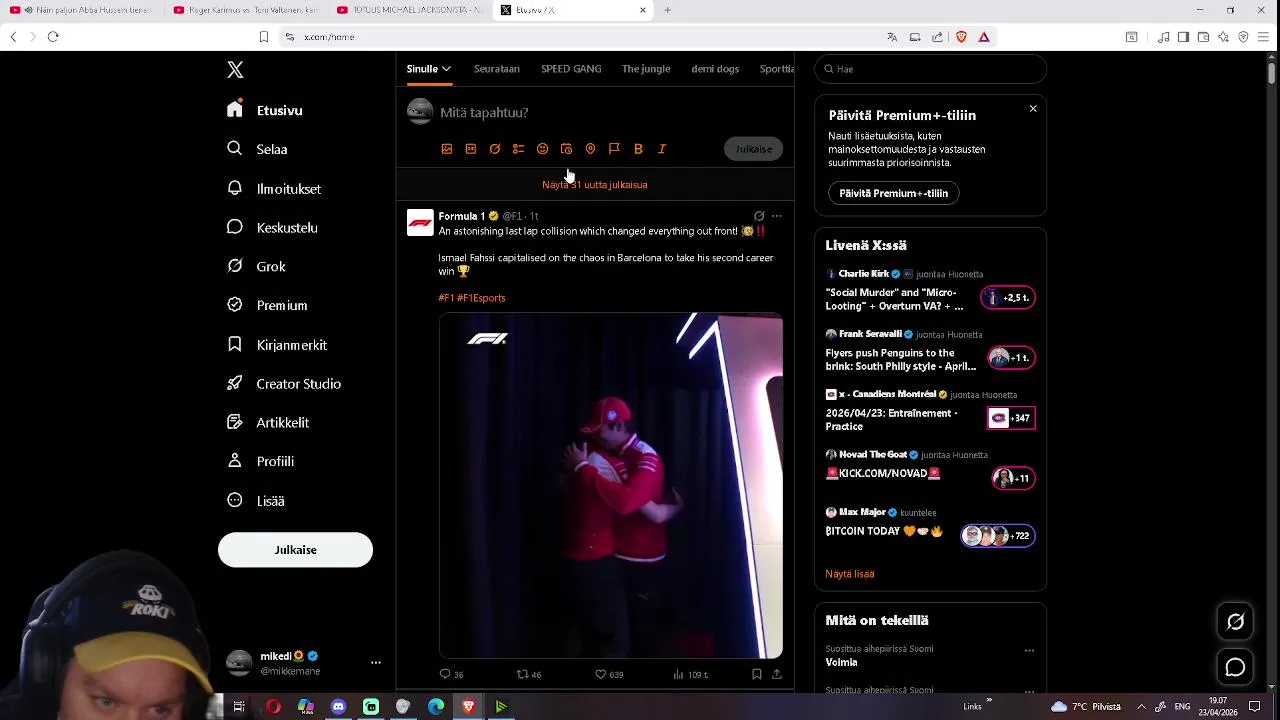
Task: Click the composer Julkaise button
Action: (x=754, y=149)
